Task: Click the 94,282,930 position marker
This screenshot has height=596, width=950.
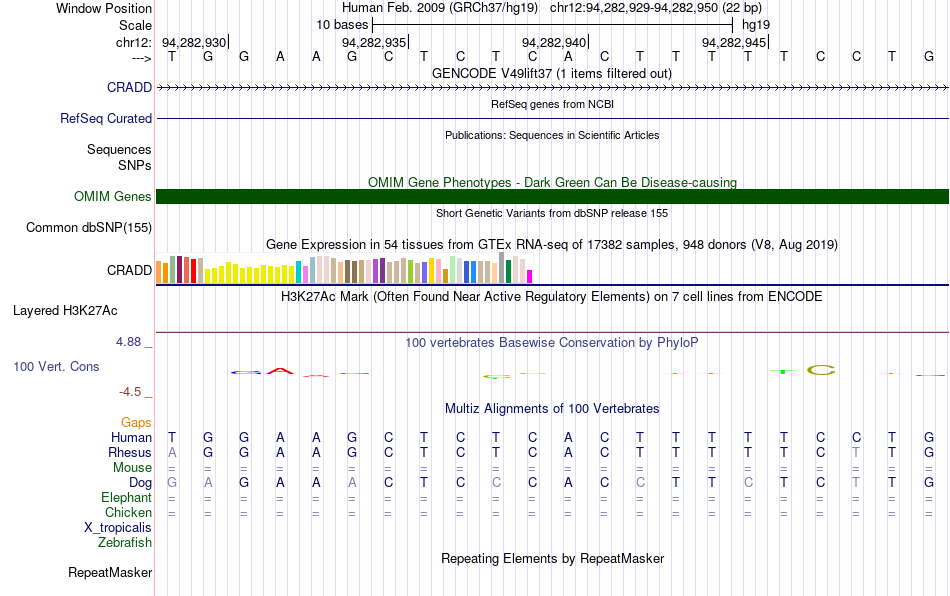Action: coord(195,42)
